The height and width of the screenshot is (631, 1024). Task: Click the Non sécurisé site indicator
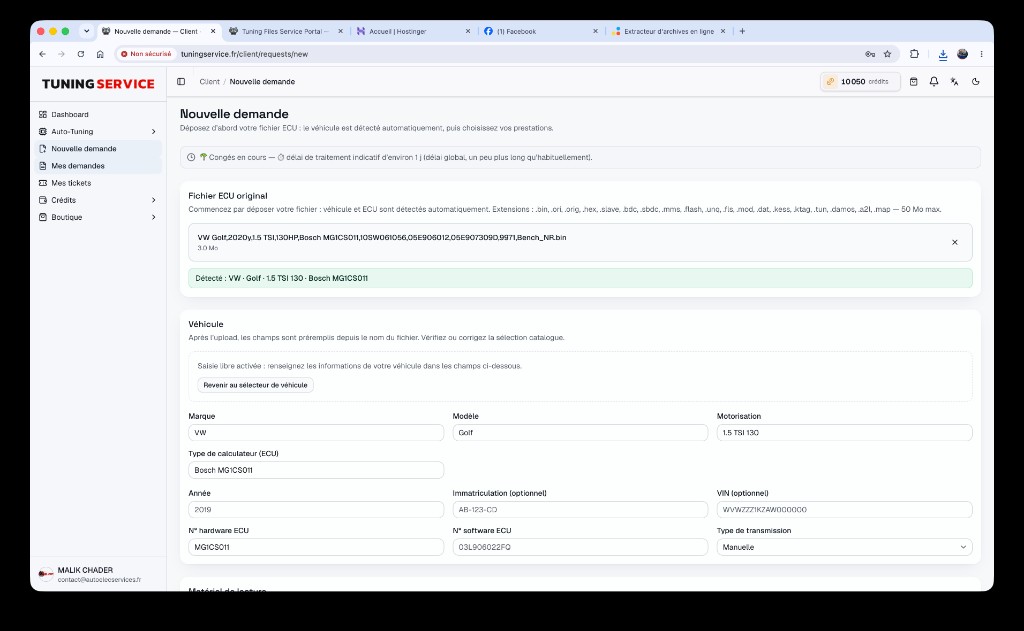pos(146,54)
